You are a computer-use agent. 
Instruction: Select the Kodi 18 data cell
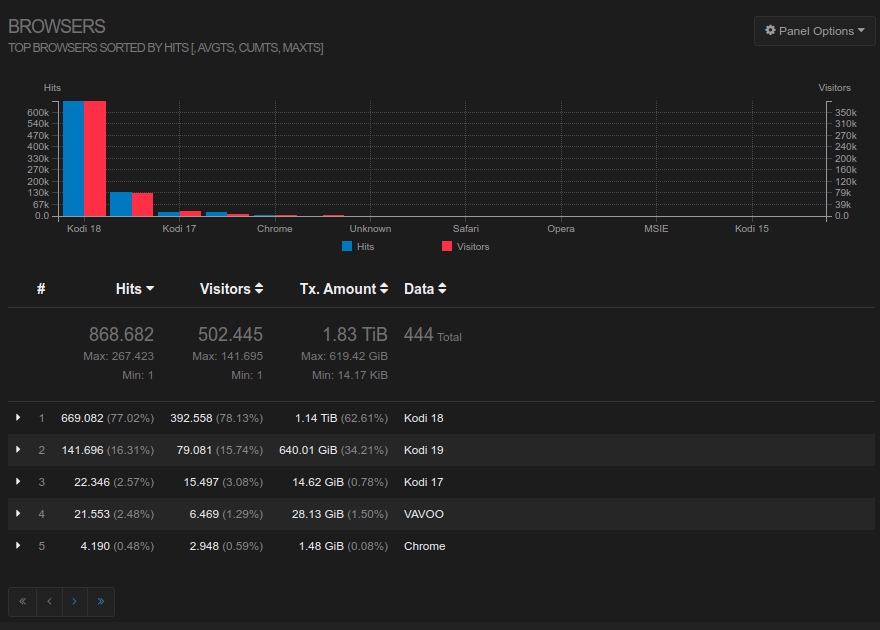point(424,418)
